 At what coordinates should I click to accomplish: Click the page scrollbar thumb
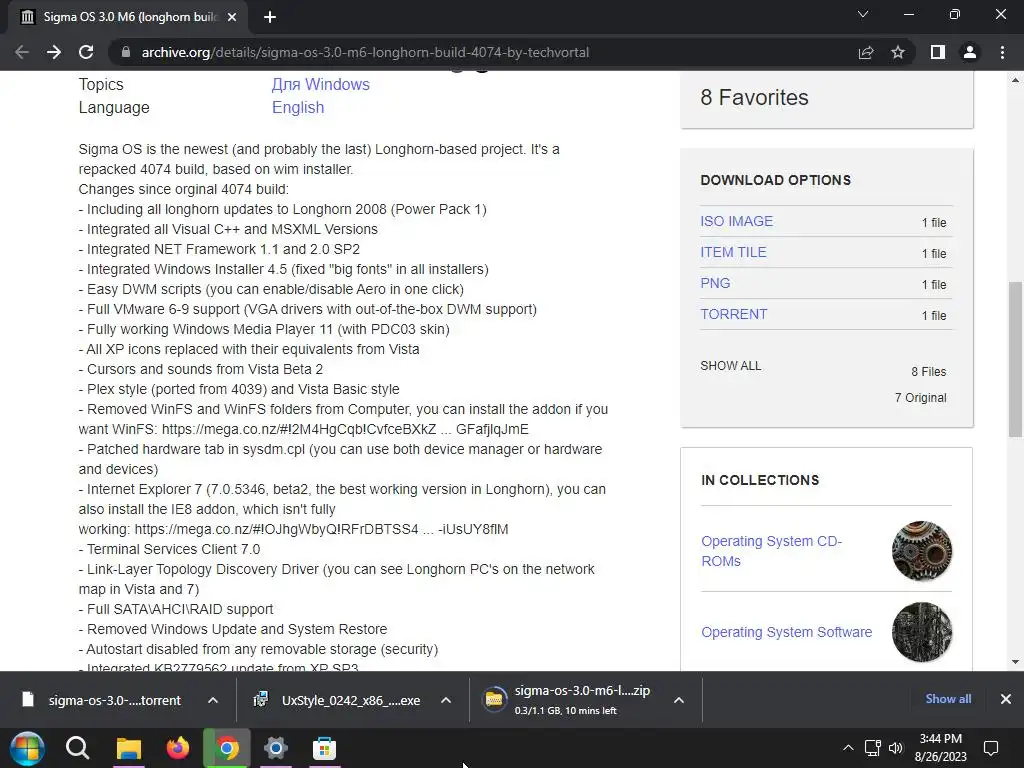tap(1015, 359)
